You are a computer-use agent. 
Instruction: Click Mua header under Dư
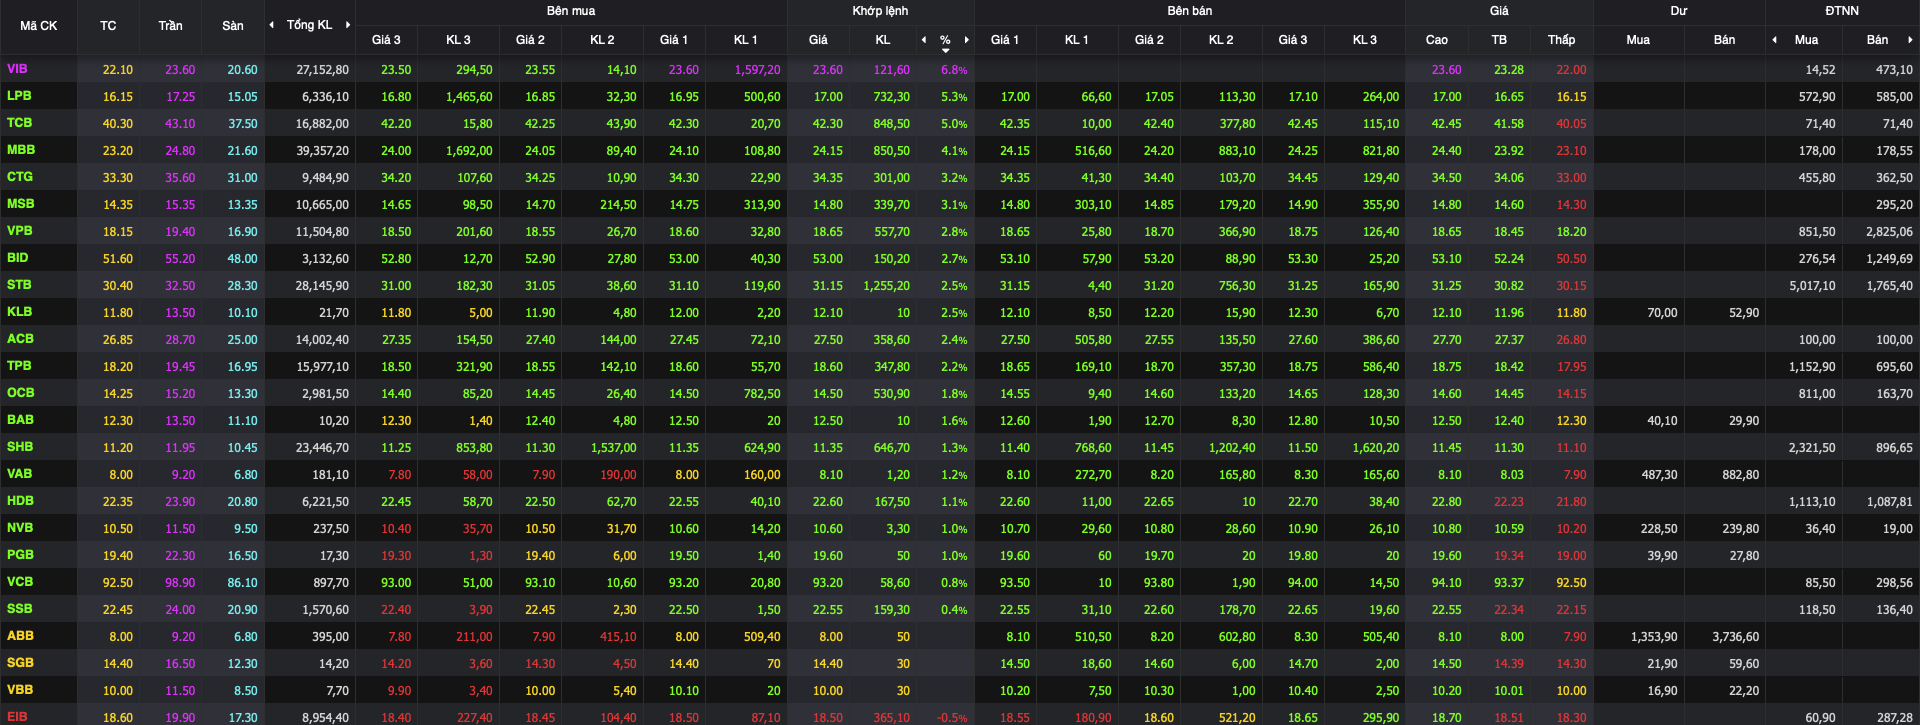coord(1638,40)
